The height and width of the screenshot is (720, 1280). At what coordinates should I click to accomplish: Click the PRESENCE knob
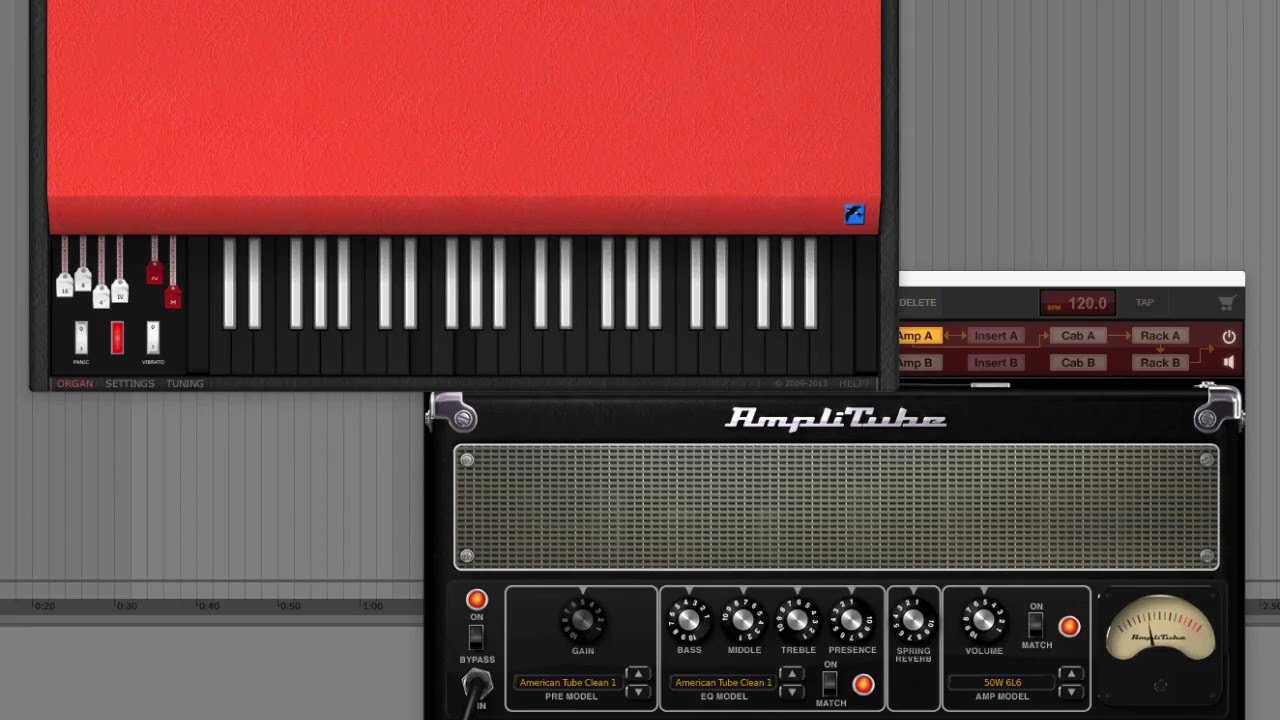[852, 620]
